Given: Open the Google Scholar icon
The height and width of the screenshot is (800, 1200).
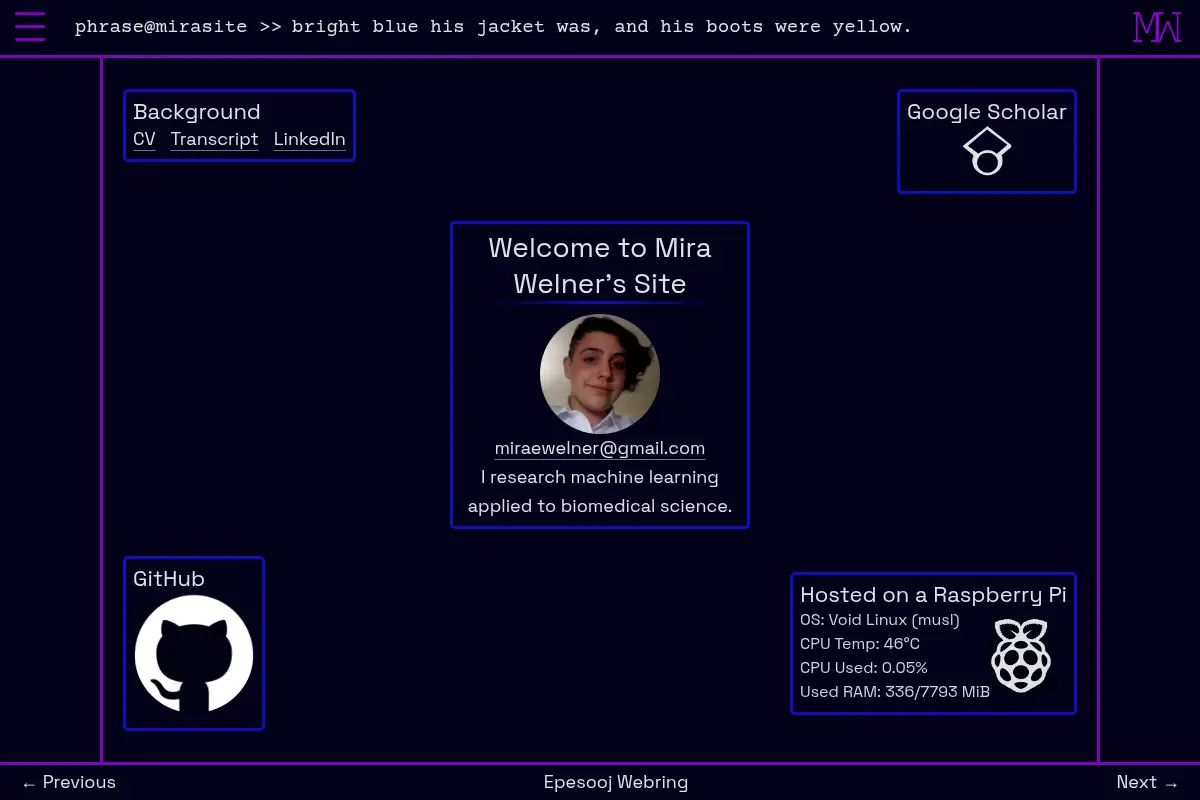Looking at the screenshot, I should click(987, 151).
